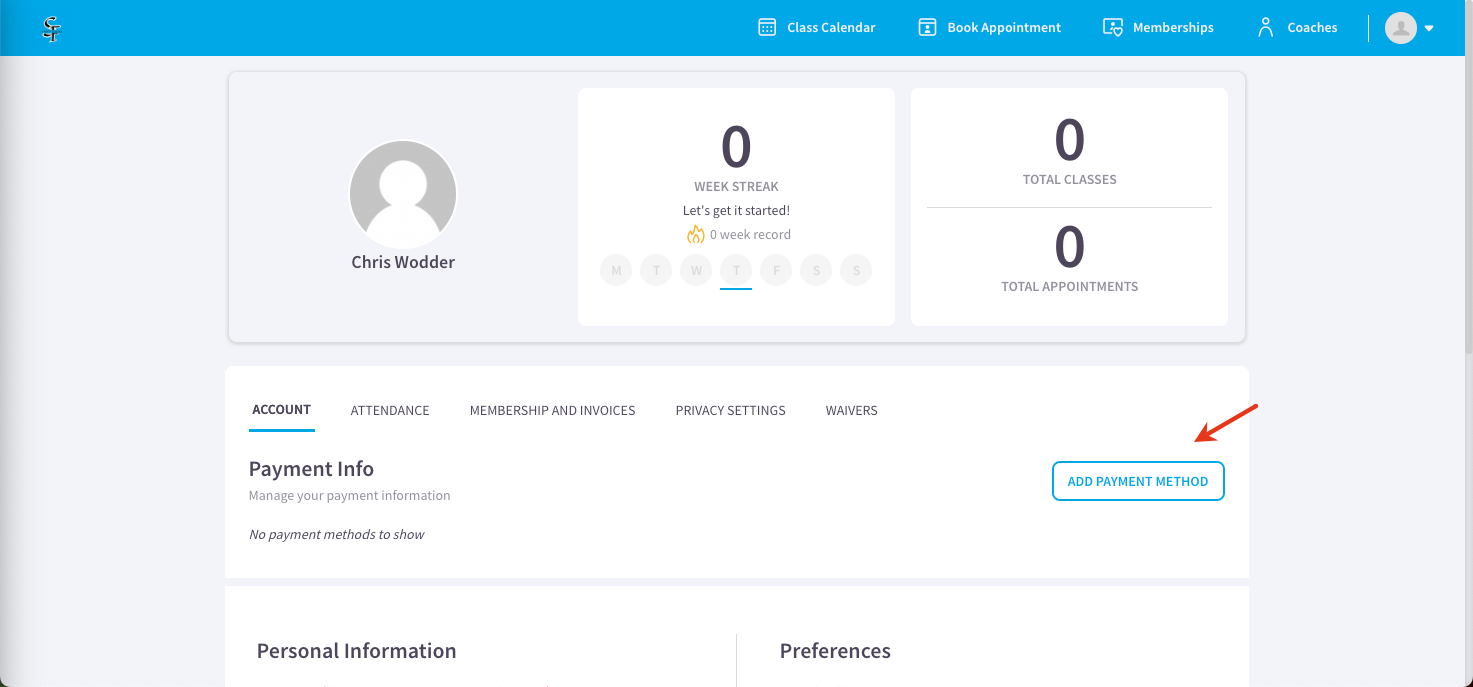This screenshot has height=687, width=1473.
Task: Click the user avatar in top bar
Action: click(x=1401, y=27)
